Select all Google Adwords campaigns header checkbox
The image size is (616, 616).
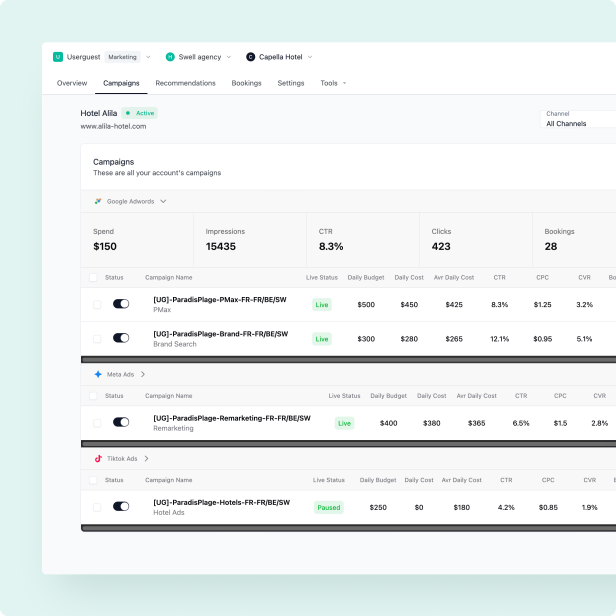pyautogui.click(x=94, y=277)
